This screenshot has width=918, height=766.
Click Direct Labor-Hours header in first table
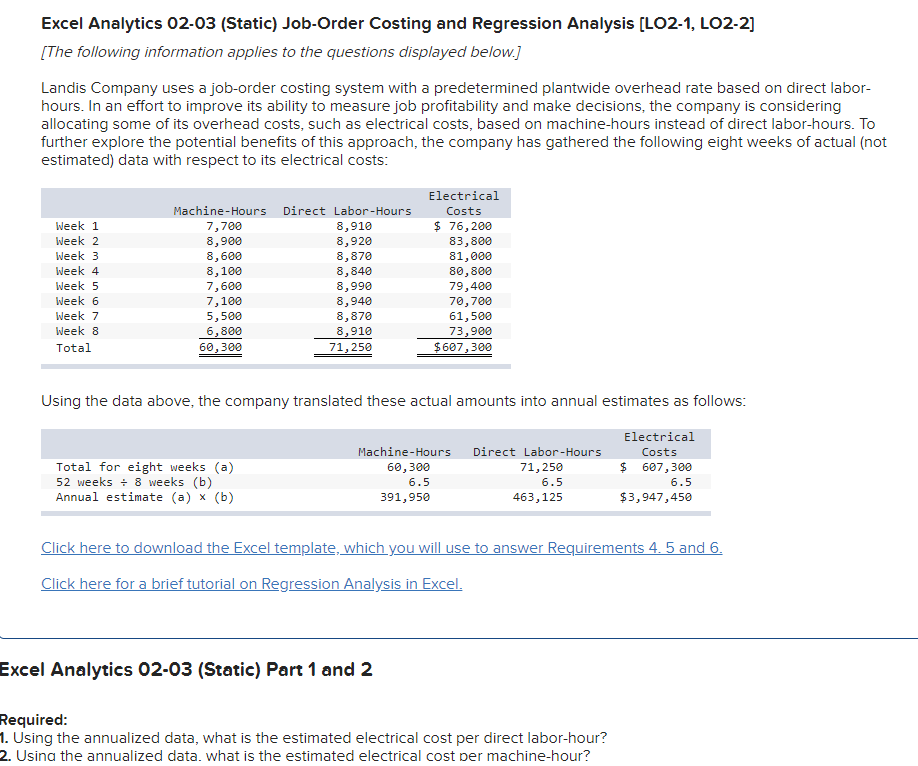pos(347,211)
